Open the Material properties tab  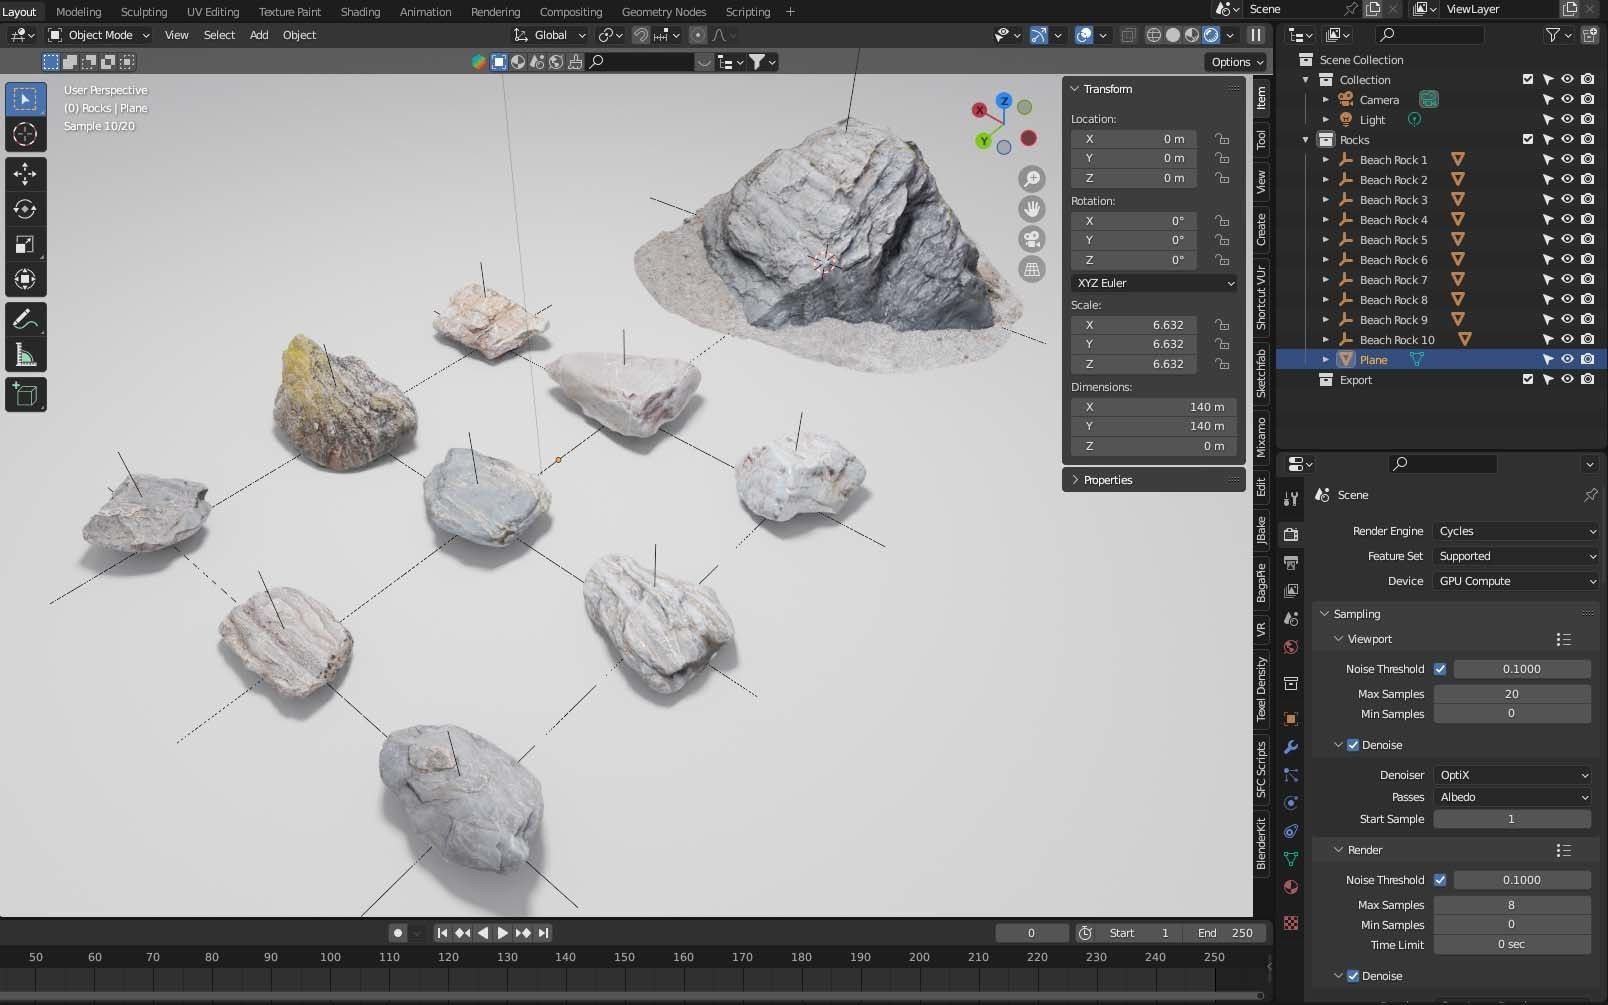1291,887
